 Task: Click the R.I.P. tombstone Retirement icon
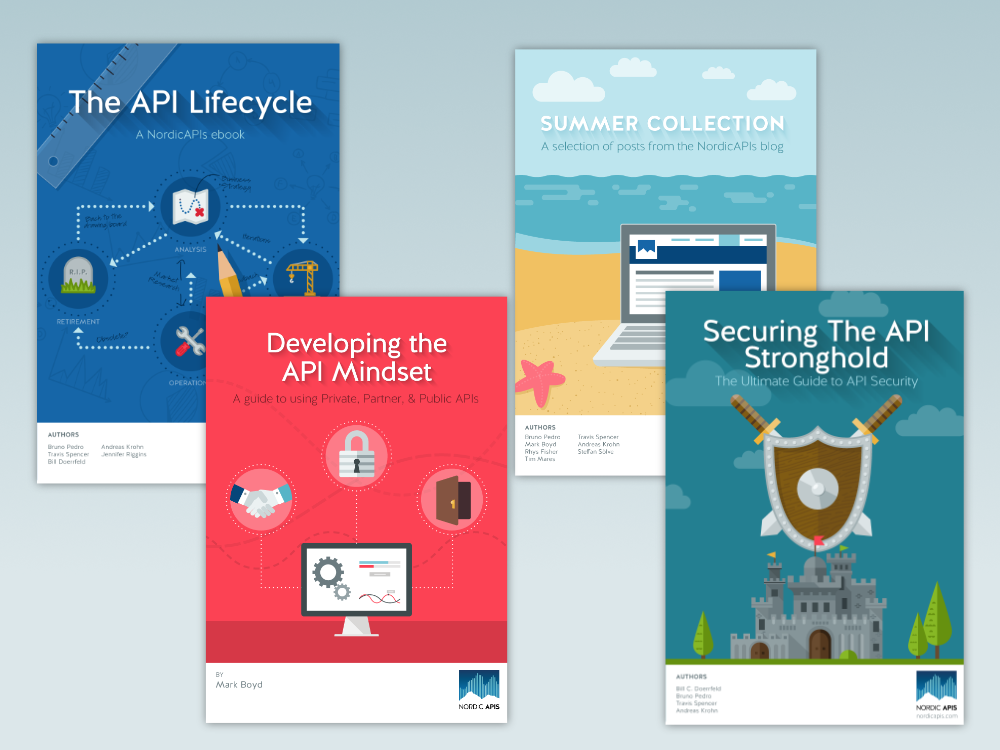78,278
